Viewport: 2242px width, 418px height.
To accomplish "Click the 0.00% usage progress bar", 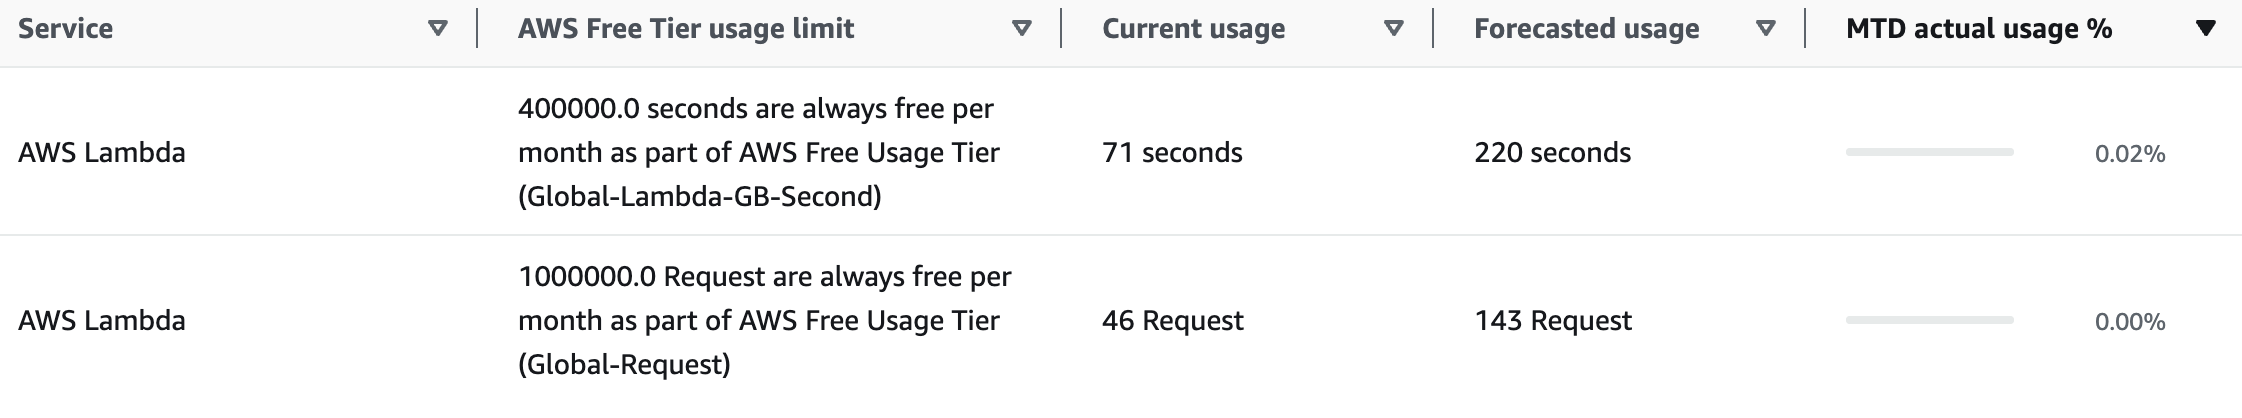I will (1929, 320).
